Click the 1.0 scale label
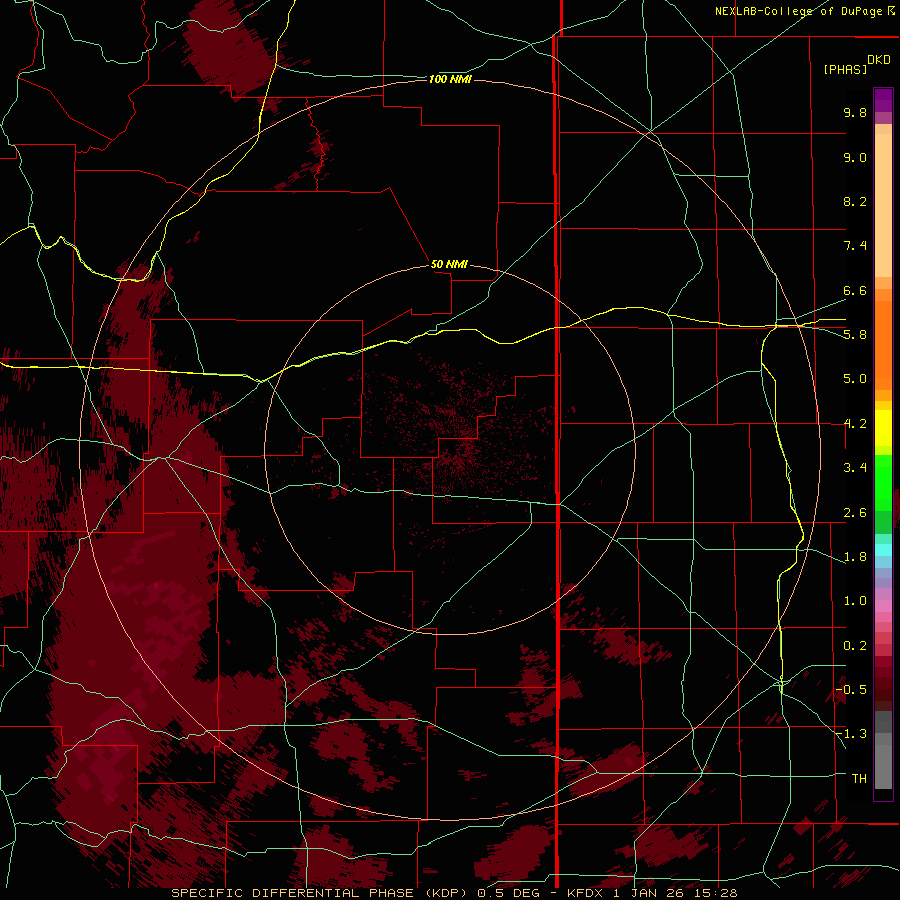Screen dimensions: 900x900 tap(855, 601)
